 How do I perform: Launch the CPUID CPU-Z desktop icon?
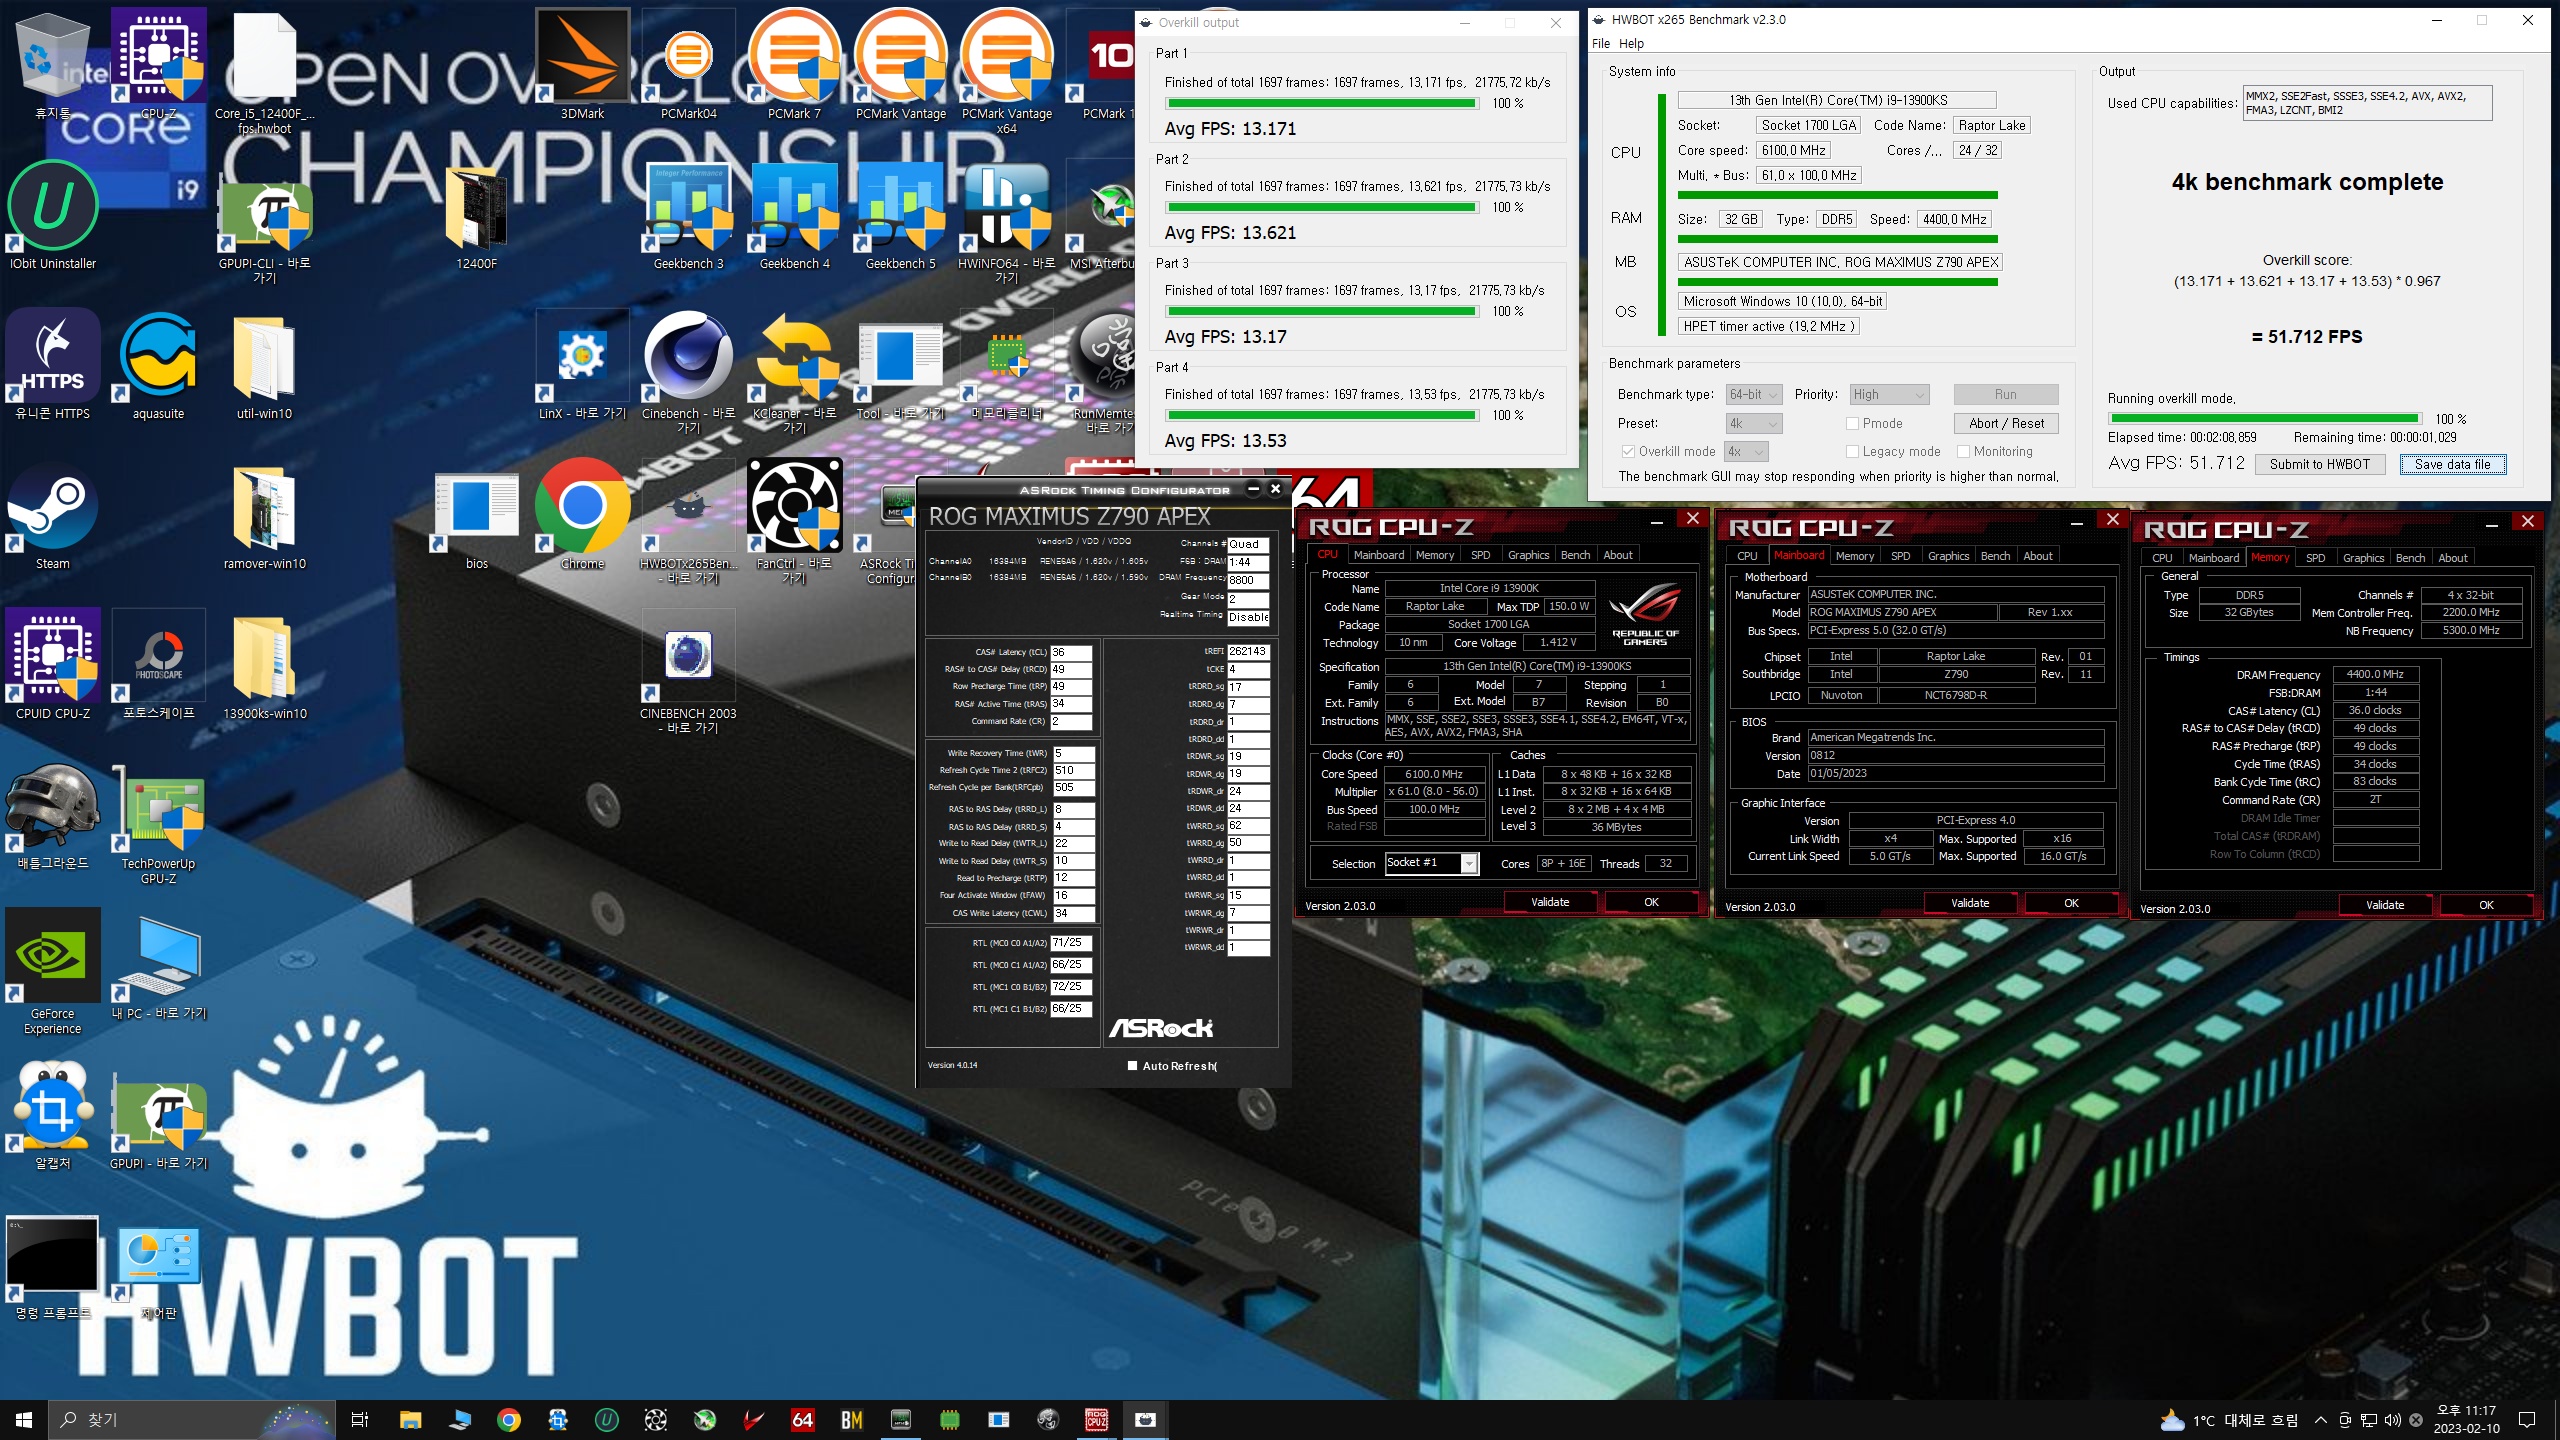click(53, 665)
